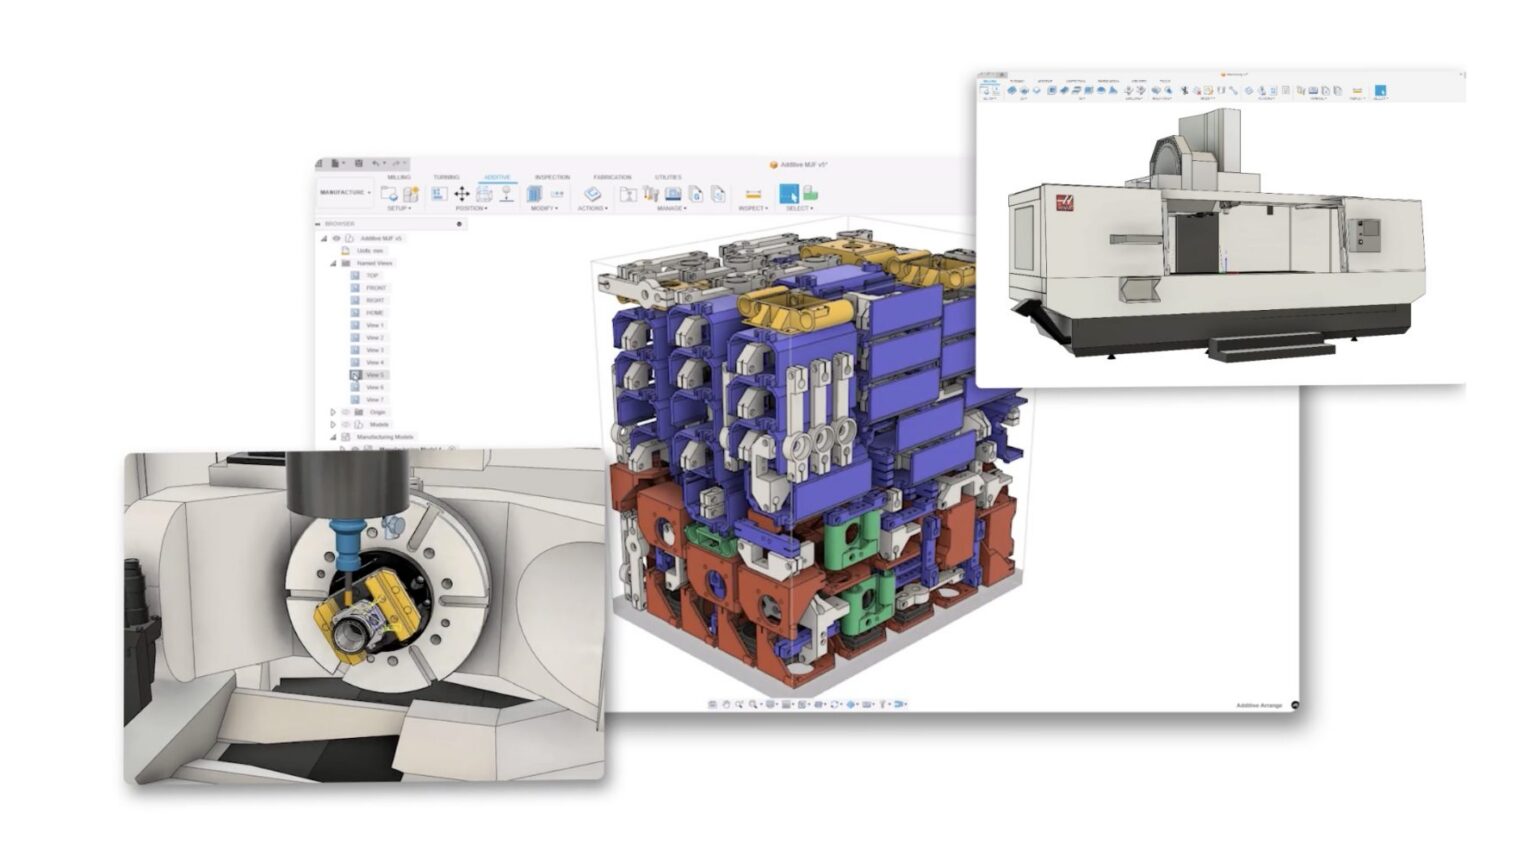Click the New Setup icon
The width and height of the screenshot is (1536, 856).
coord(389,194)
